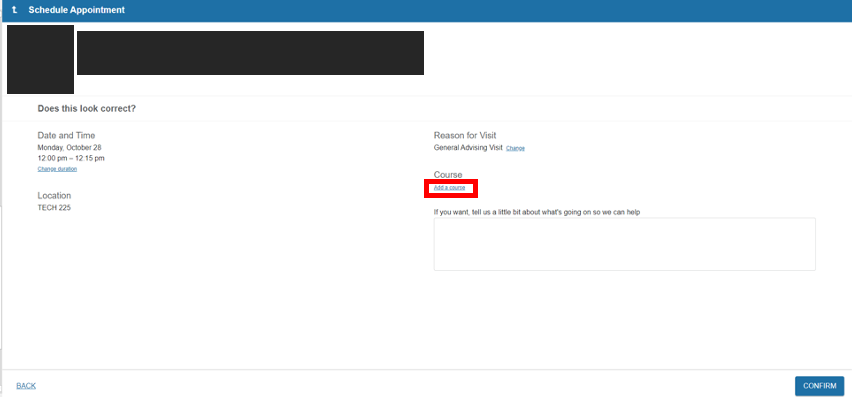Click the 'If you want, tell us' prompt

537,212
